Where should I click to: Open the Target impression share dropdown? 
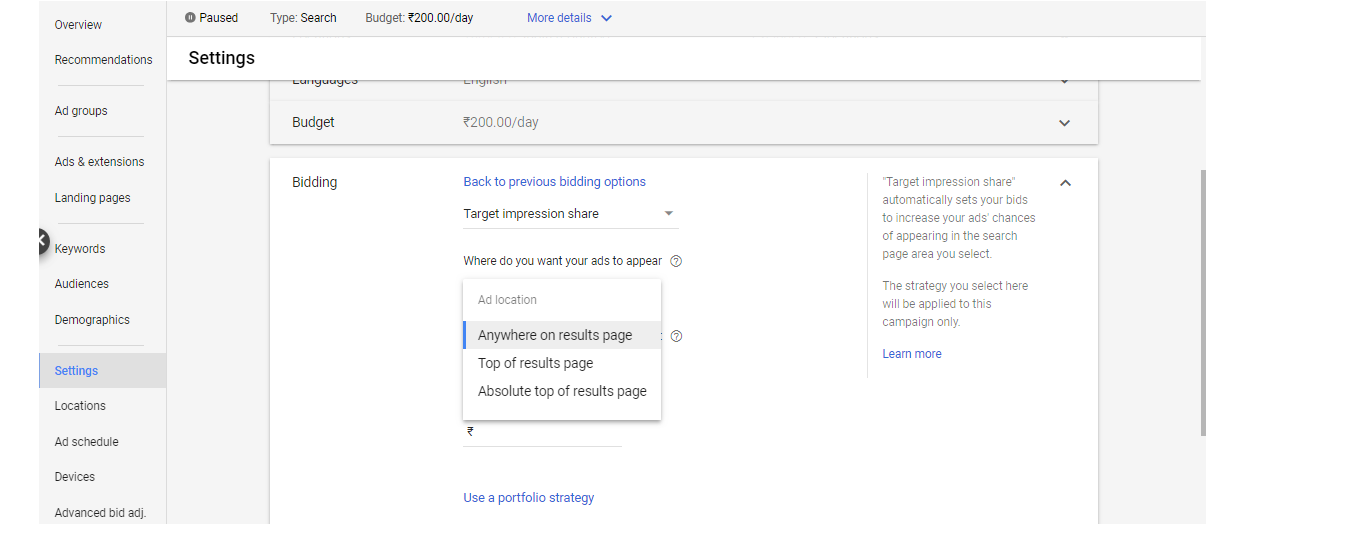[x=570, y=214]
